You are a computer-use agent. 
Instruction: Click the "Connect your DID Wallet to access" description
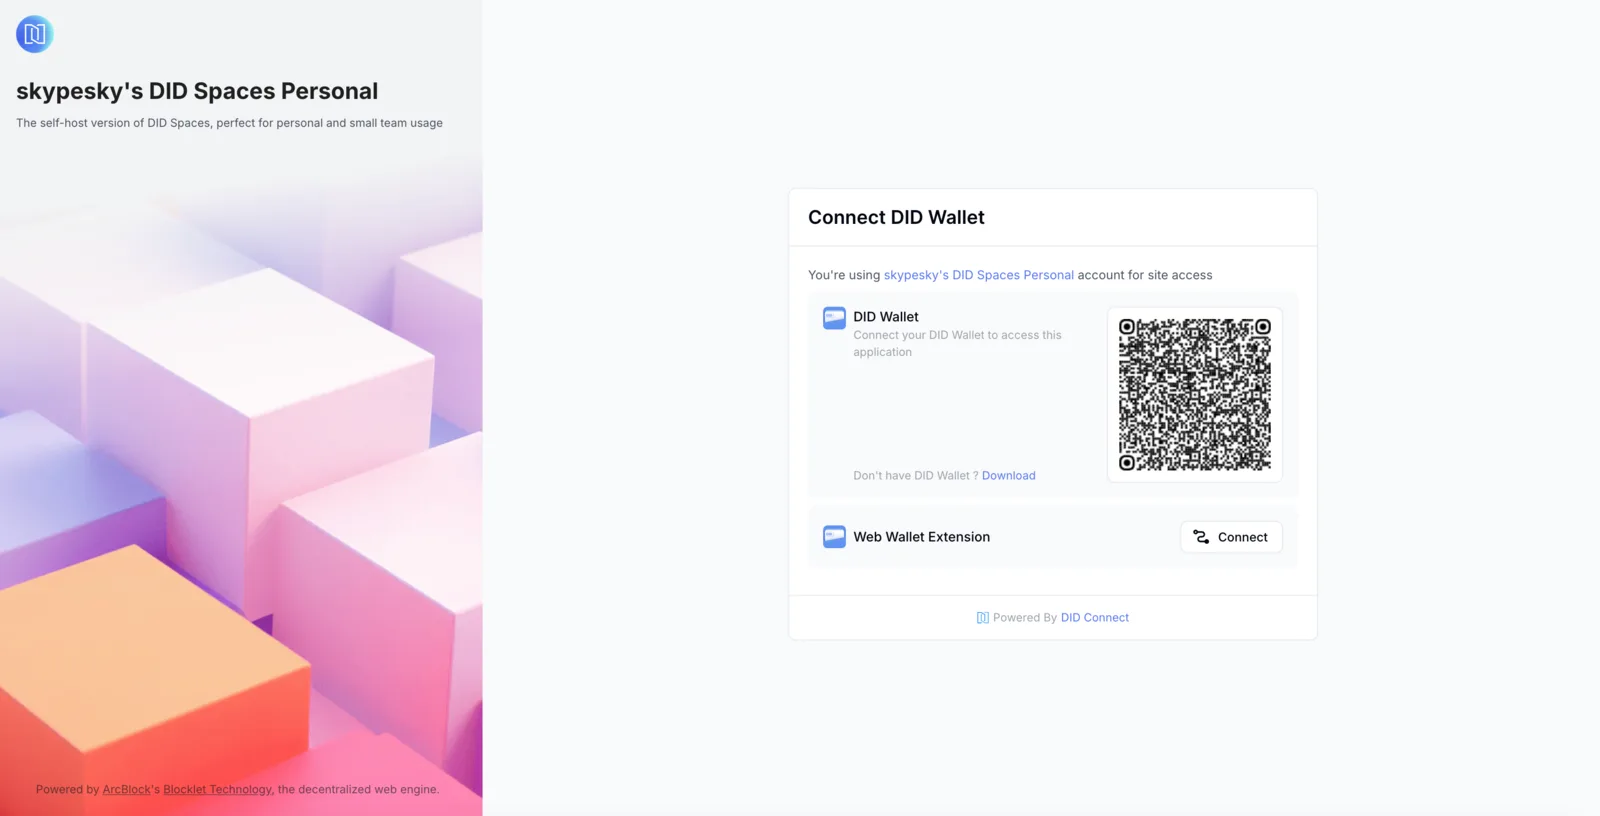click(957, 344)
